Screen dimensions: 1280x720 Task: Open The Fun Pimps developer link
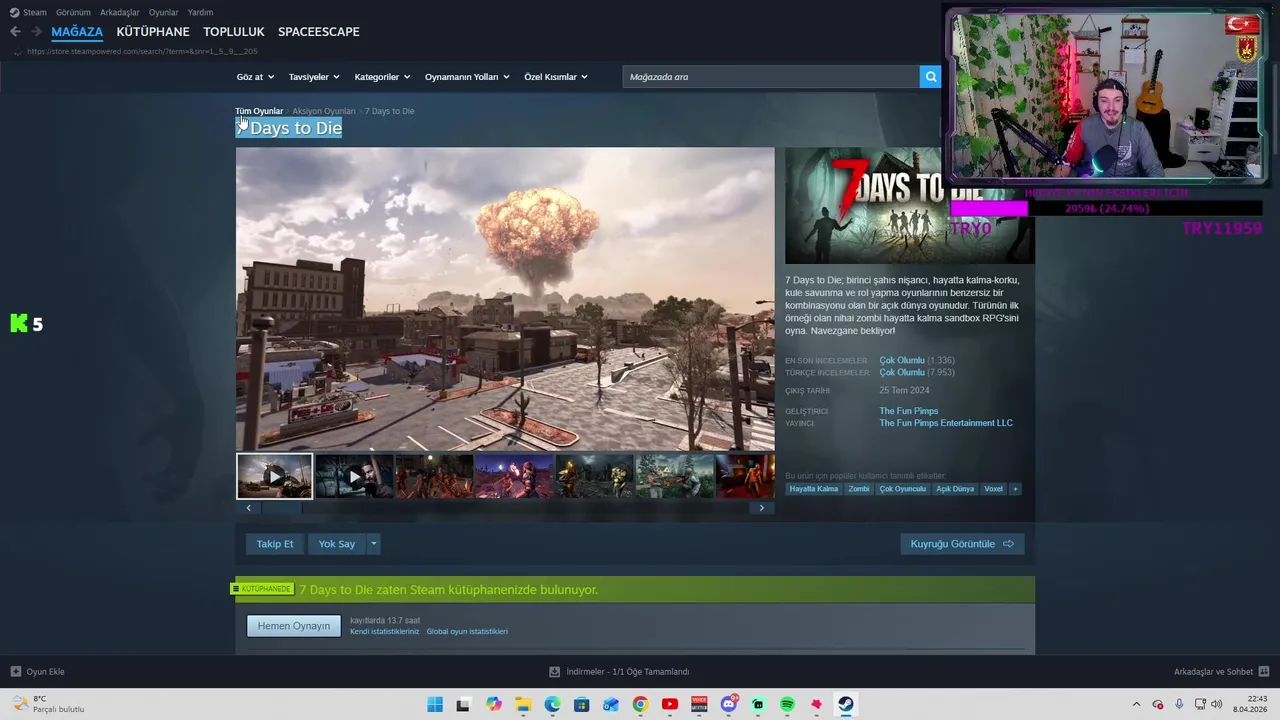click(909, 411)
